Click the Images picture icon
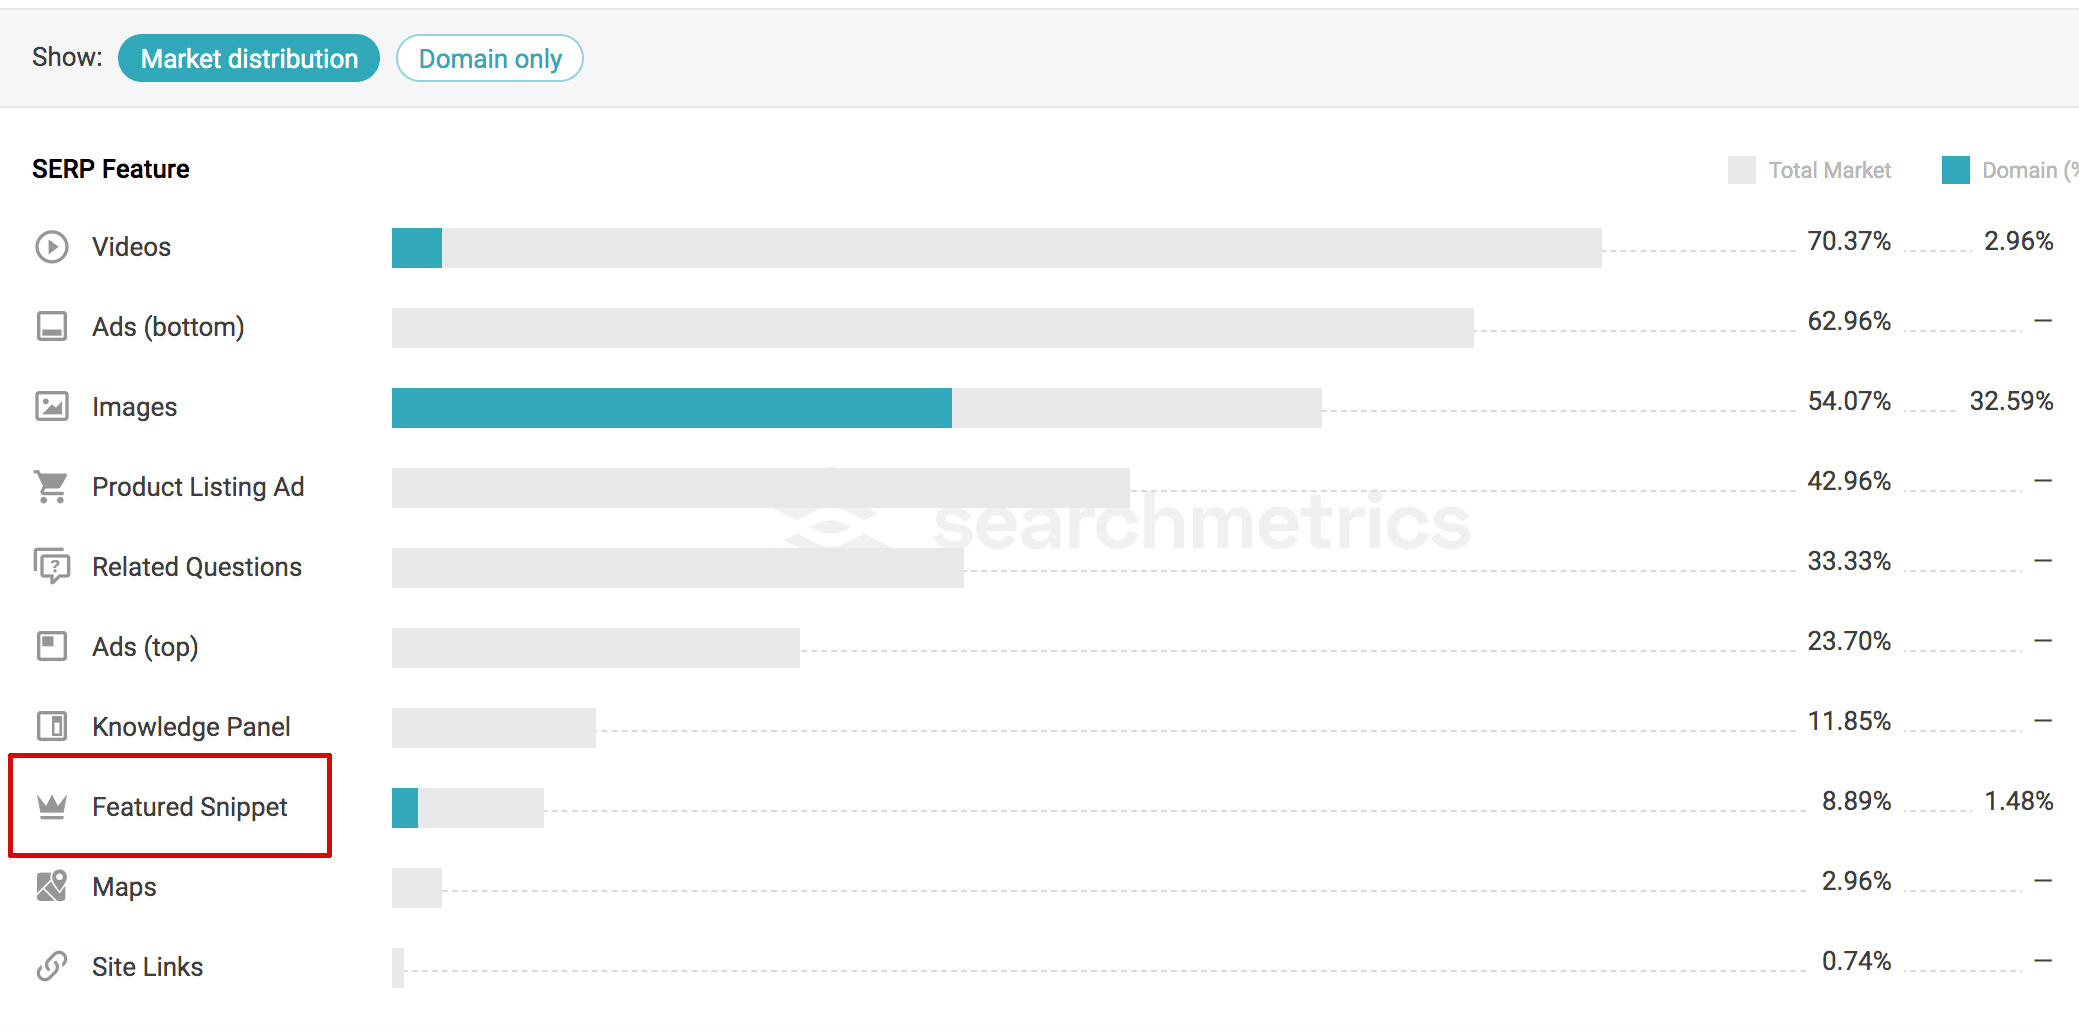Screen dimensions: 2079x1034 pos(52,406)
